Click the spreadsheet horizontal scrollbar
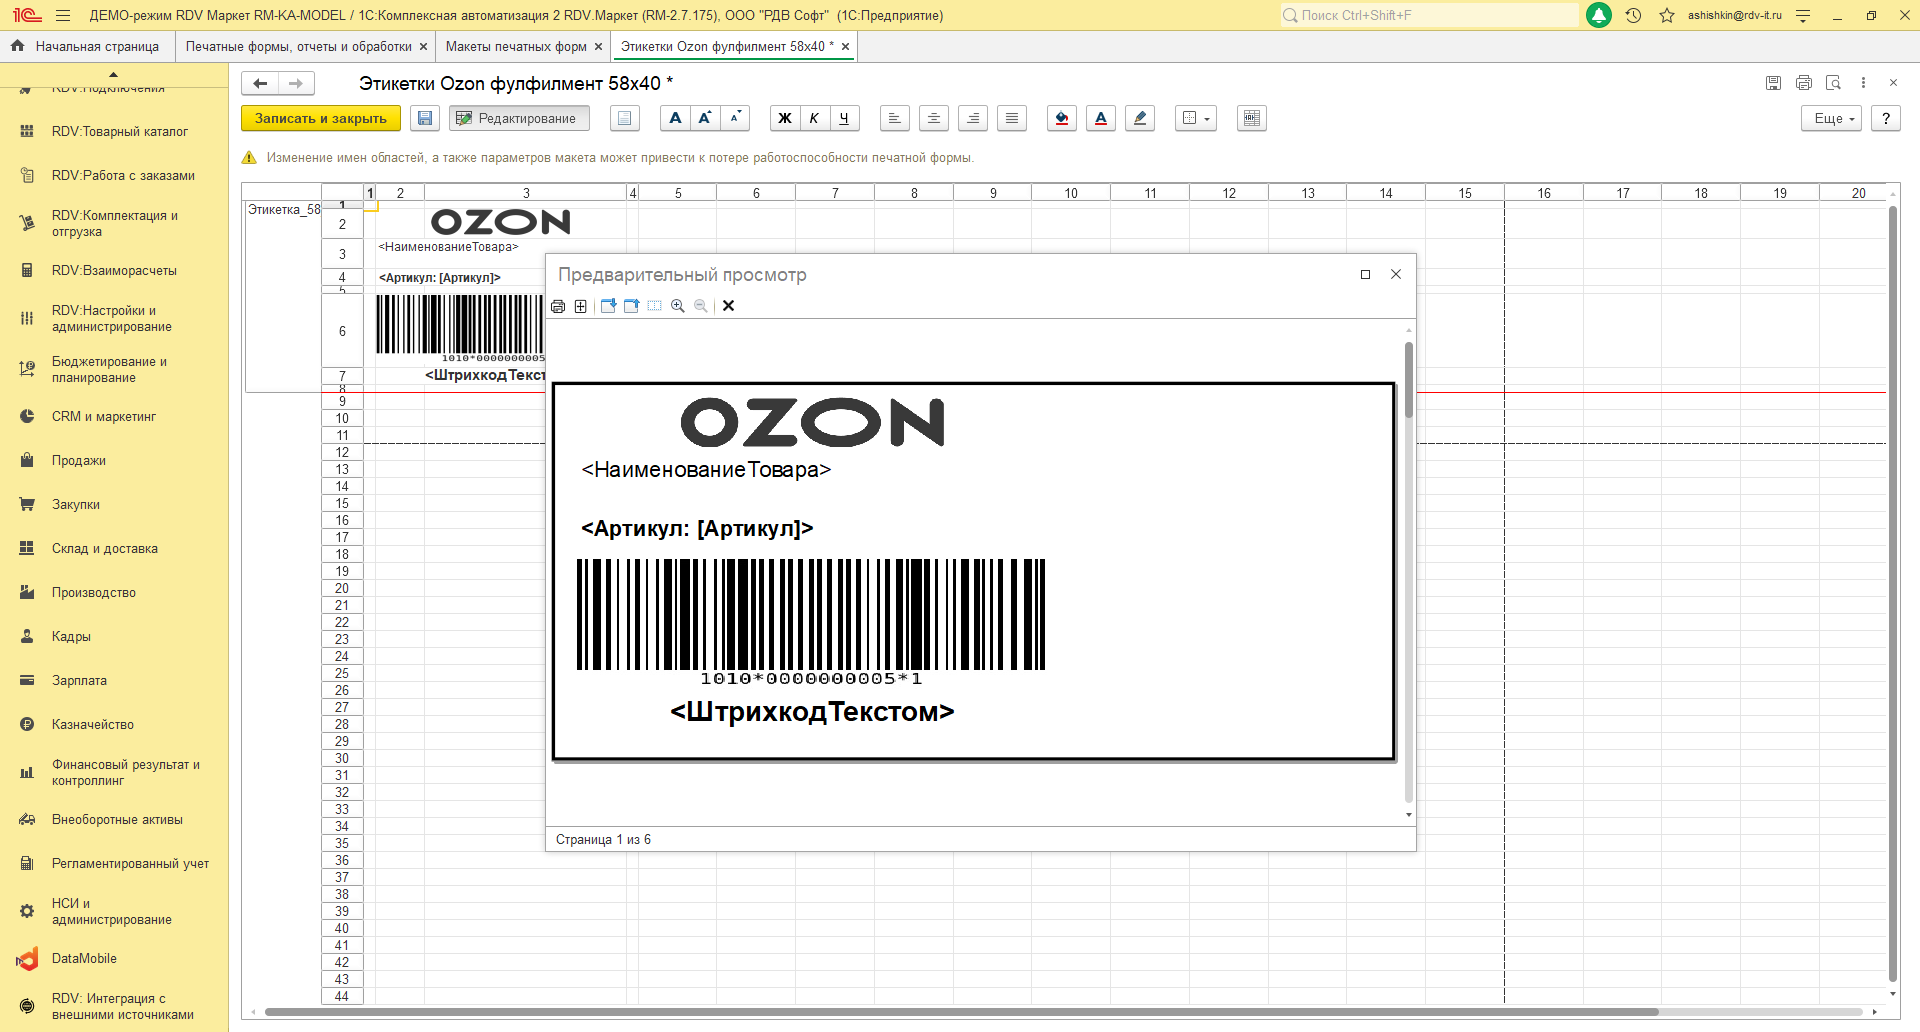 pyautogui.click(x=962, y=1012)
